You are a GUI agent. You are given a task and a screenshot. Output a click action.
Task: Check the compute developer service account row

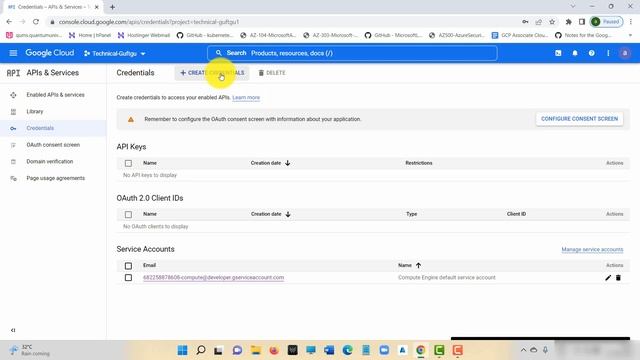pyautogui.click(x=128, y=278)
